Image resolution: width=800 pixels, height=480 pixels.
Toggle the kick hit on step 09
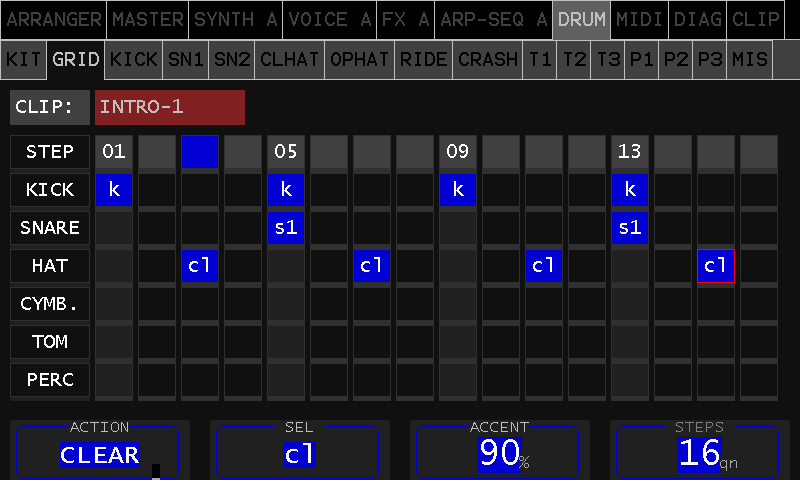click(458, 190)
